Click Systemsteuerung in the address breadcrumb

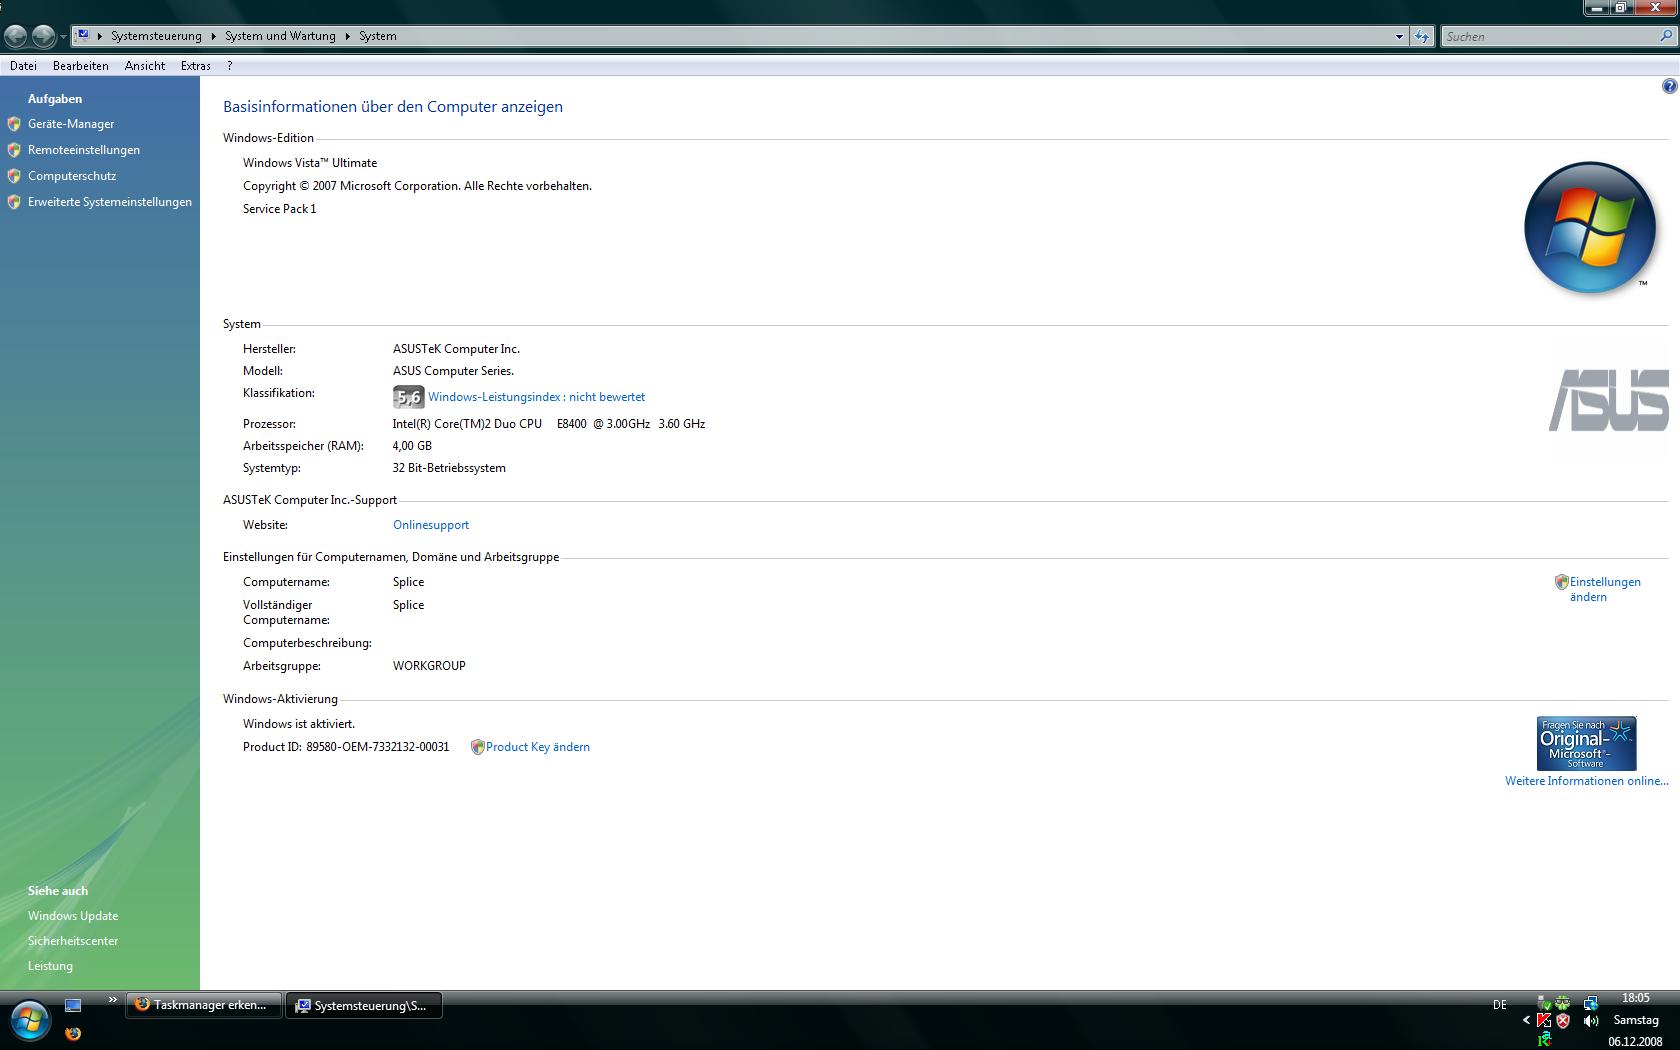coord(156,36)
